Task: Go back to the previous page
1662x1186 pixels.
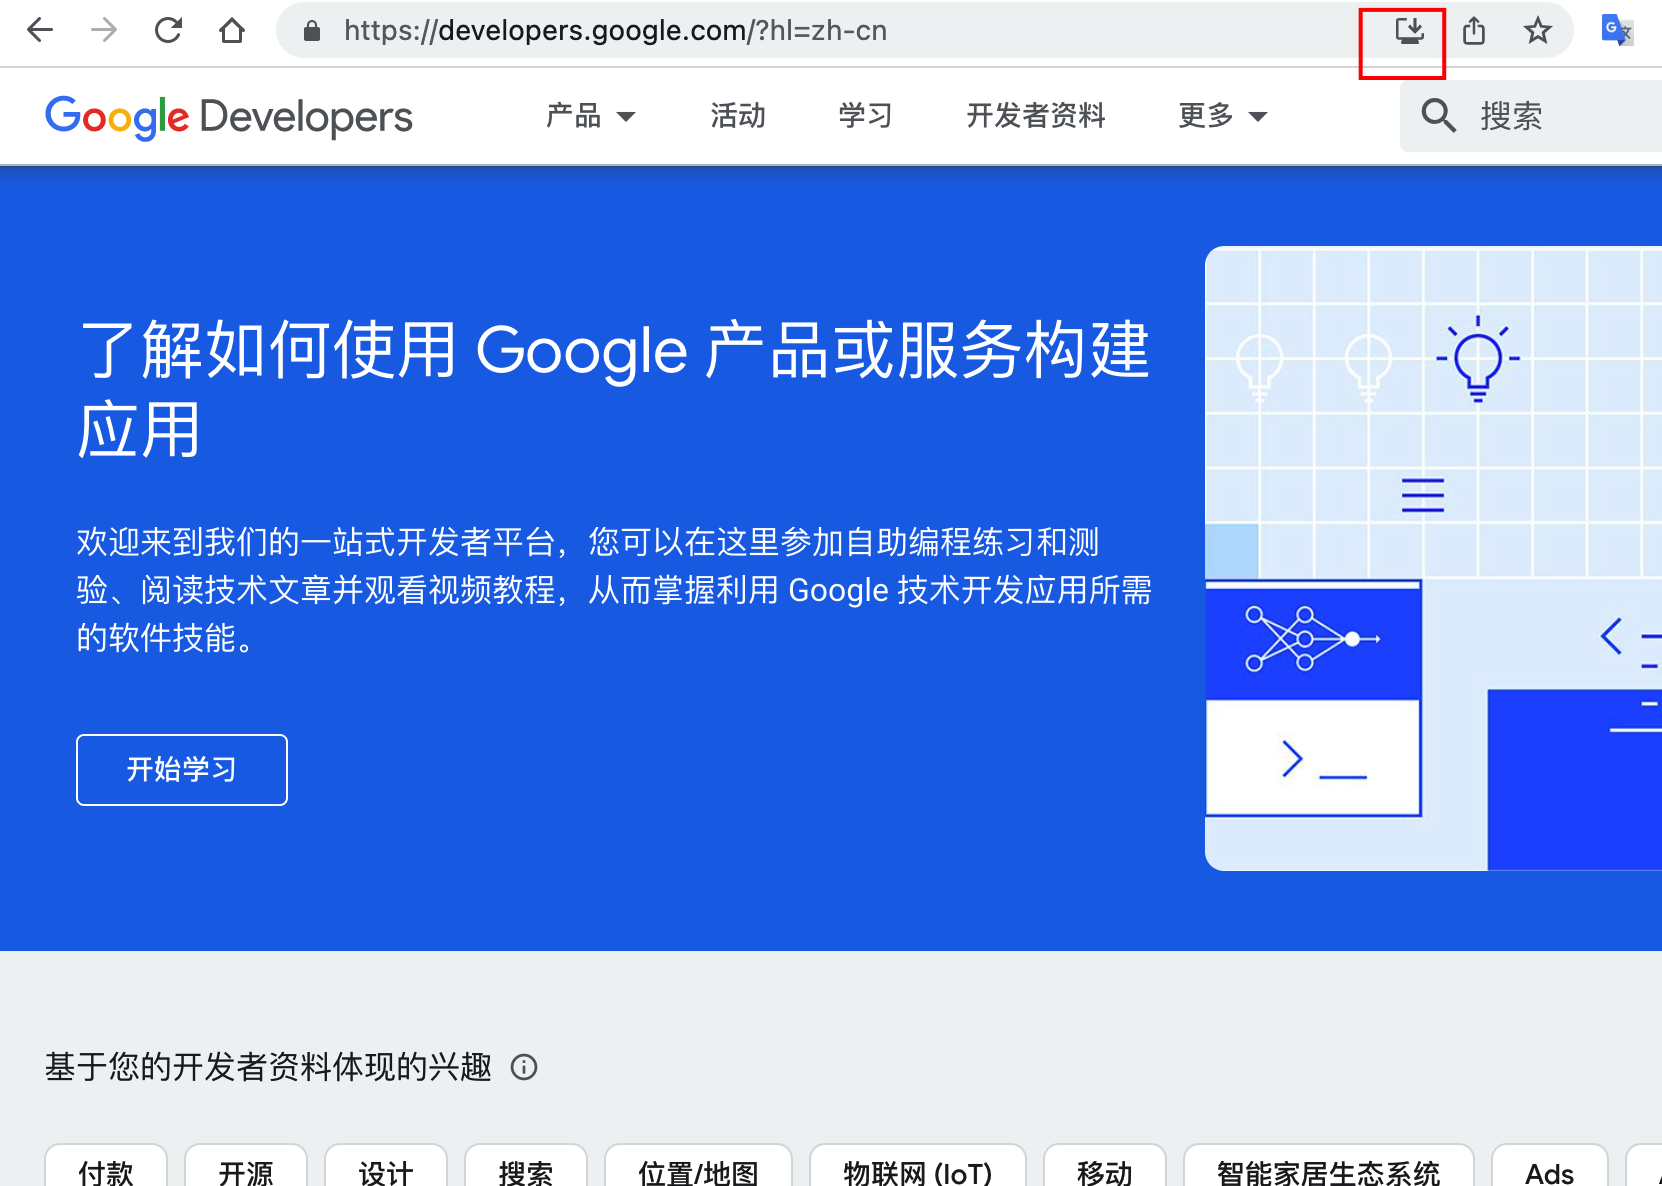Action: 40,30
